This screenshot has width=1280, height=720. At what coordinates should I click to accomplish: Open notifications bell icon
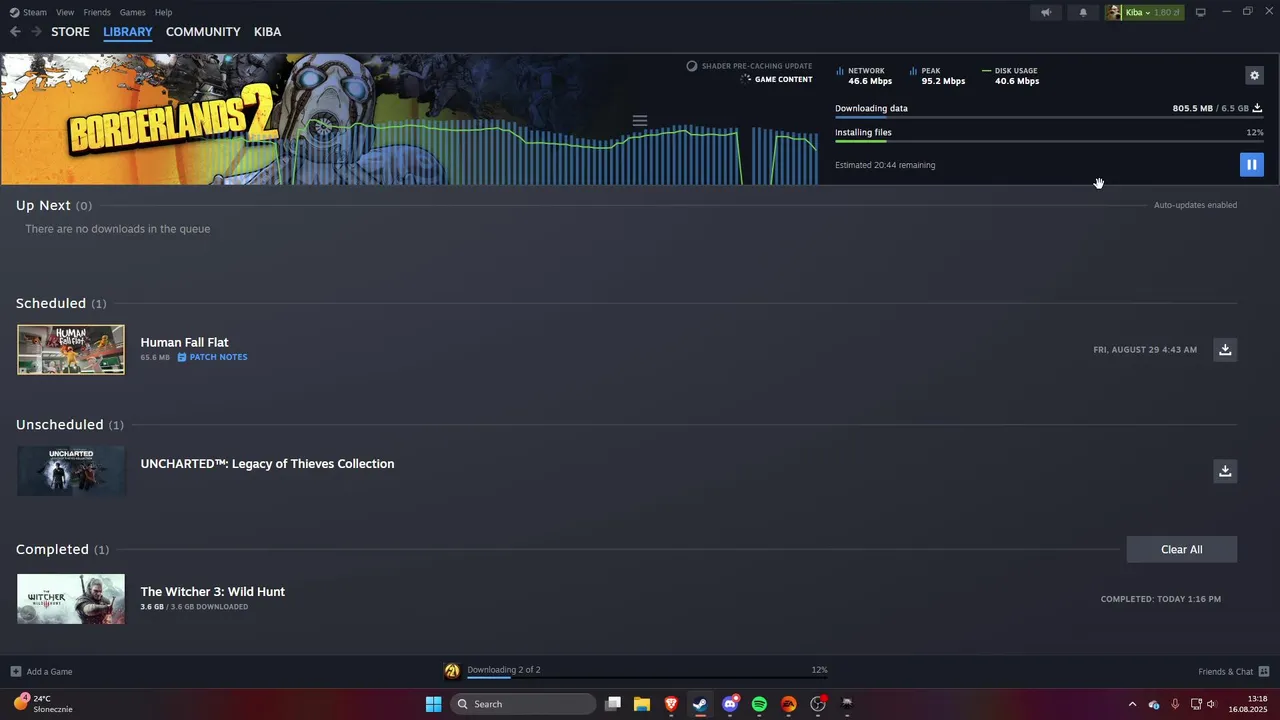1083,12
